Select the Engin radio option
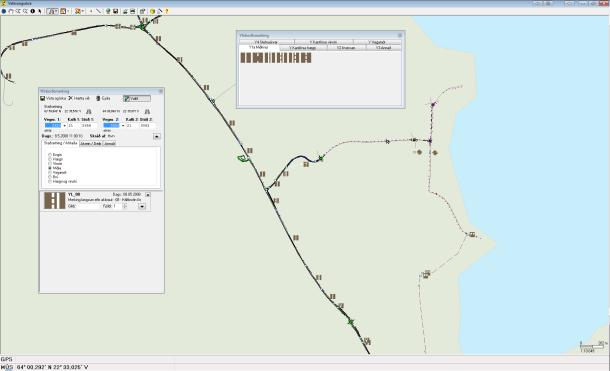 pos(50,155)
